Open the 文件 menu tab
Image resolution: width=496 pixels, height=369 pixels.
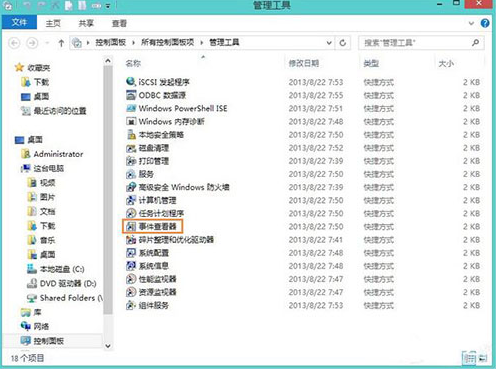pyautogui.click(x=19, y=22)
